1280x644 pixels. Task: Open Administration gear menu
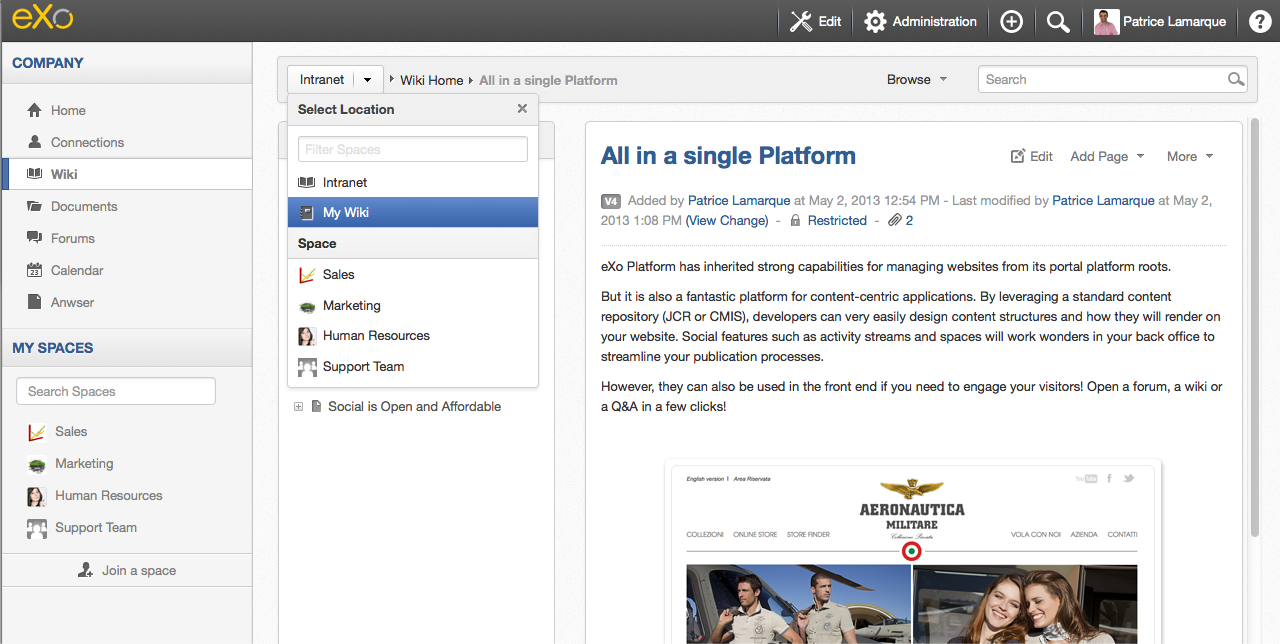point(920,21)
